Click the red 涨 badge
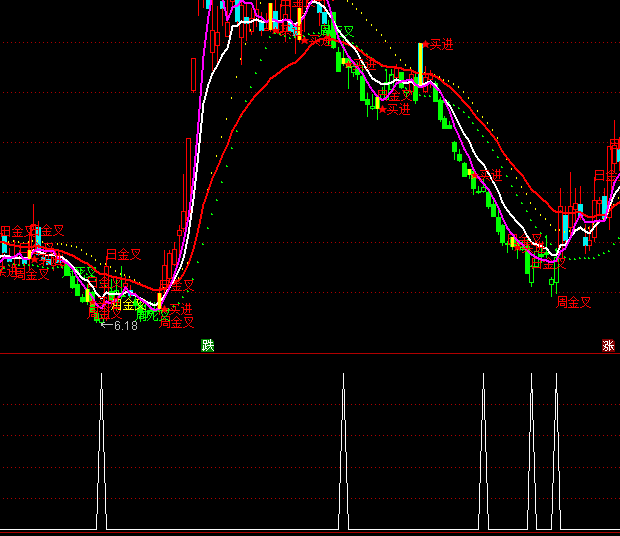Viewport: 620px width, 536px height. tap(608, 346)
